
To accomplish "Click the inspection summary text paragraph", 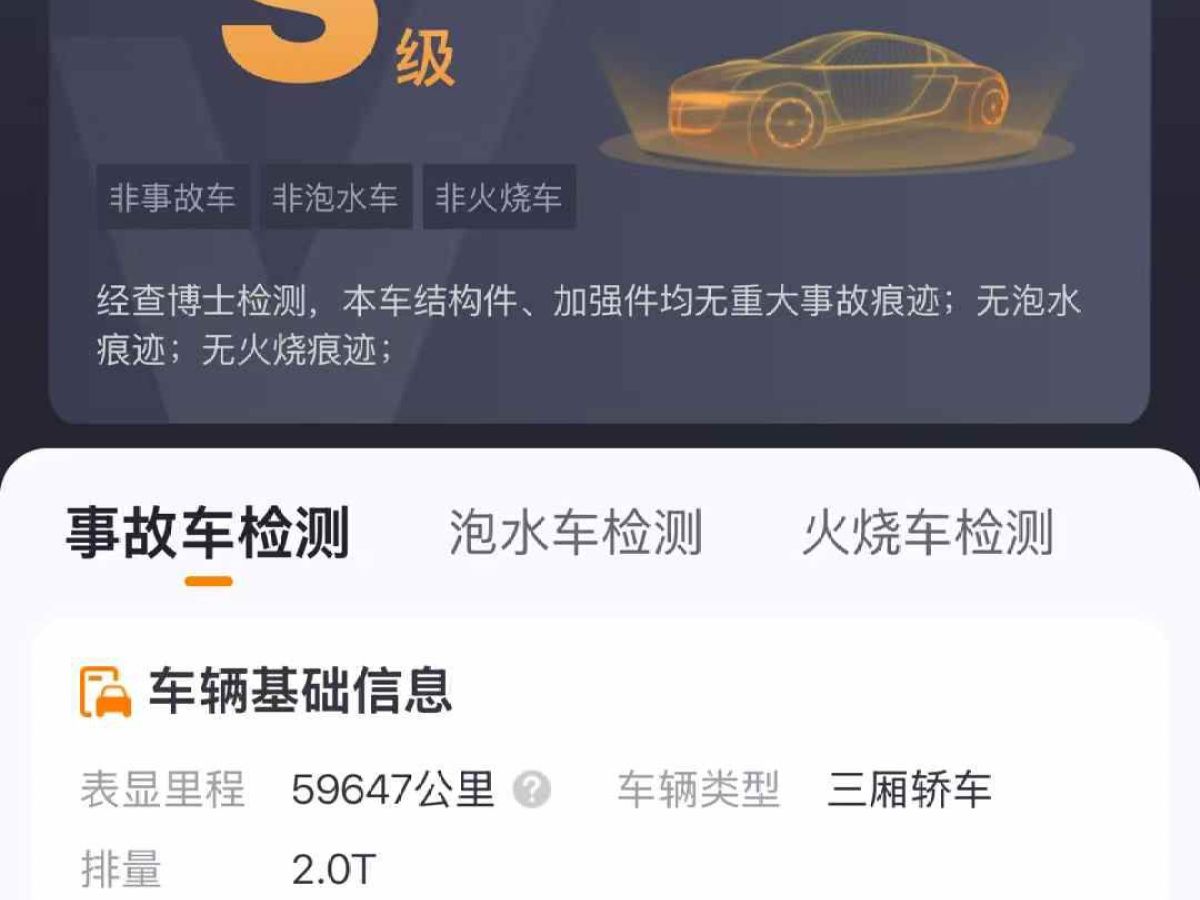I will (589, 325).
